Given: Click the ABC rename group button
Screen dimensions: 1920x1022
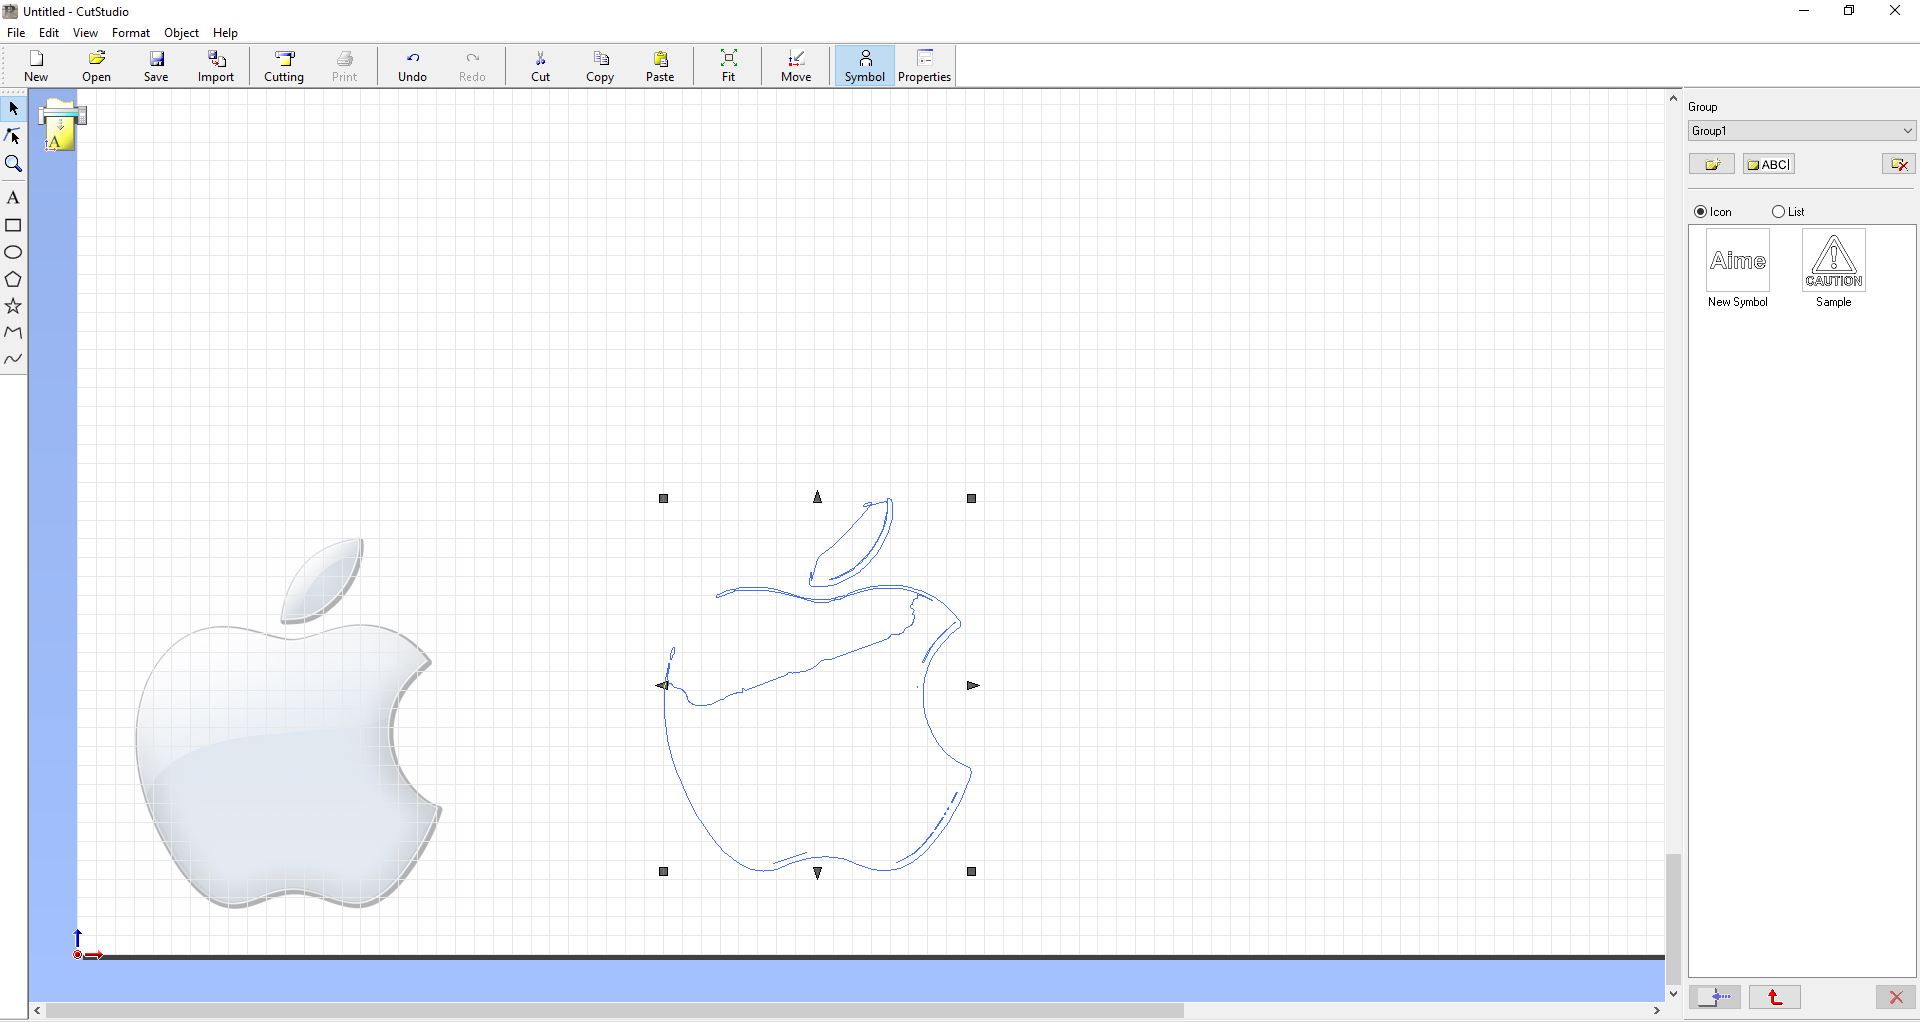Looking at the screenshot, I should (1769, 164).
